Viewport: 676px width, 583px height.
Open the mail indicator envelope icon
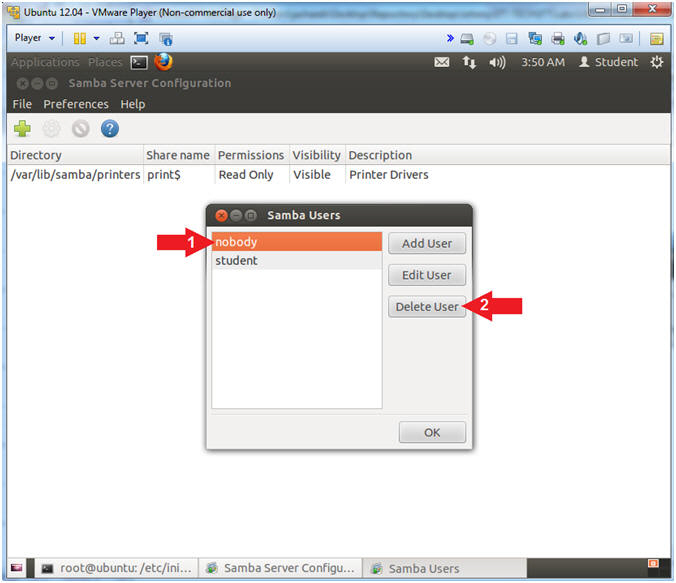441,63
